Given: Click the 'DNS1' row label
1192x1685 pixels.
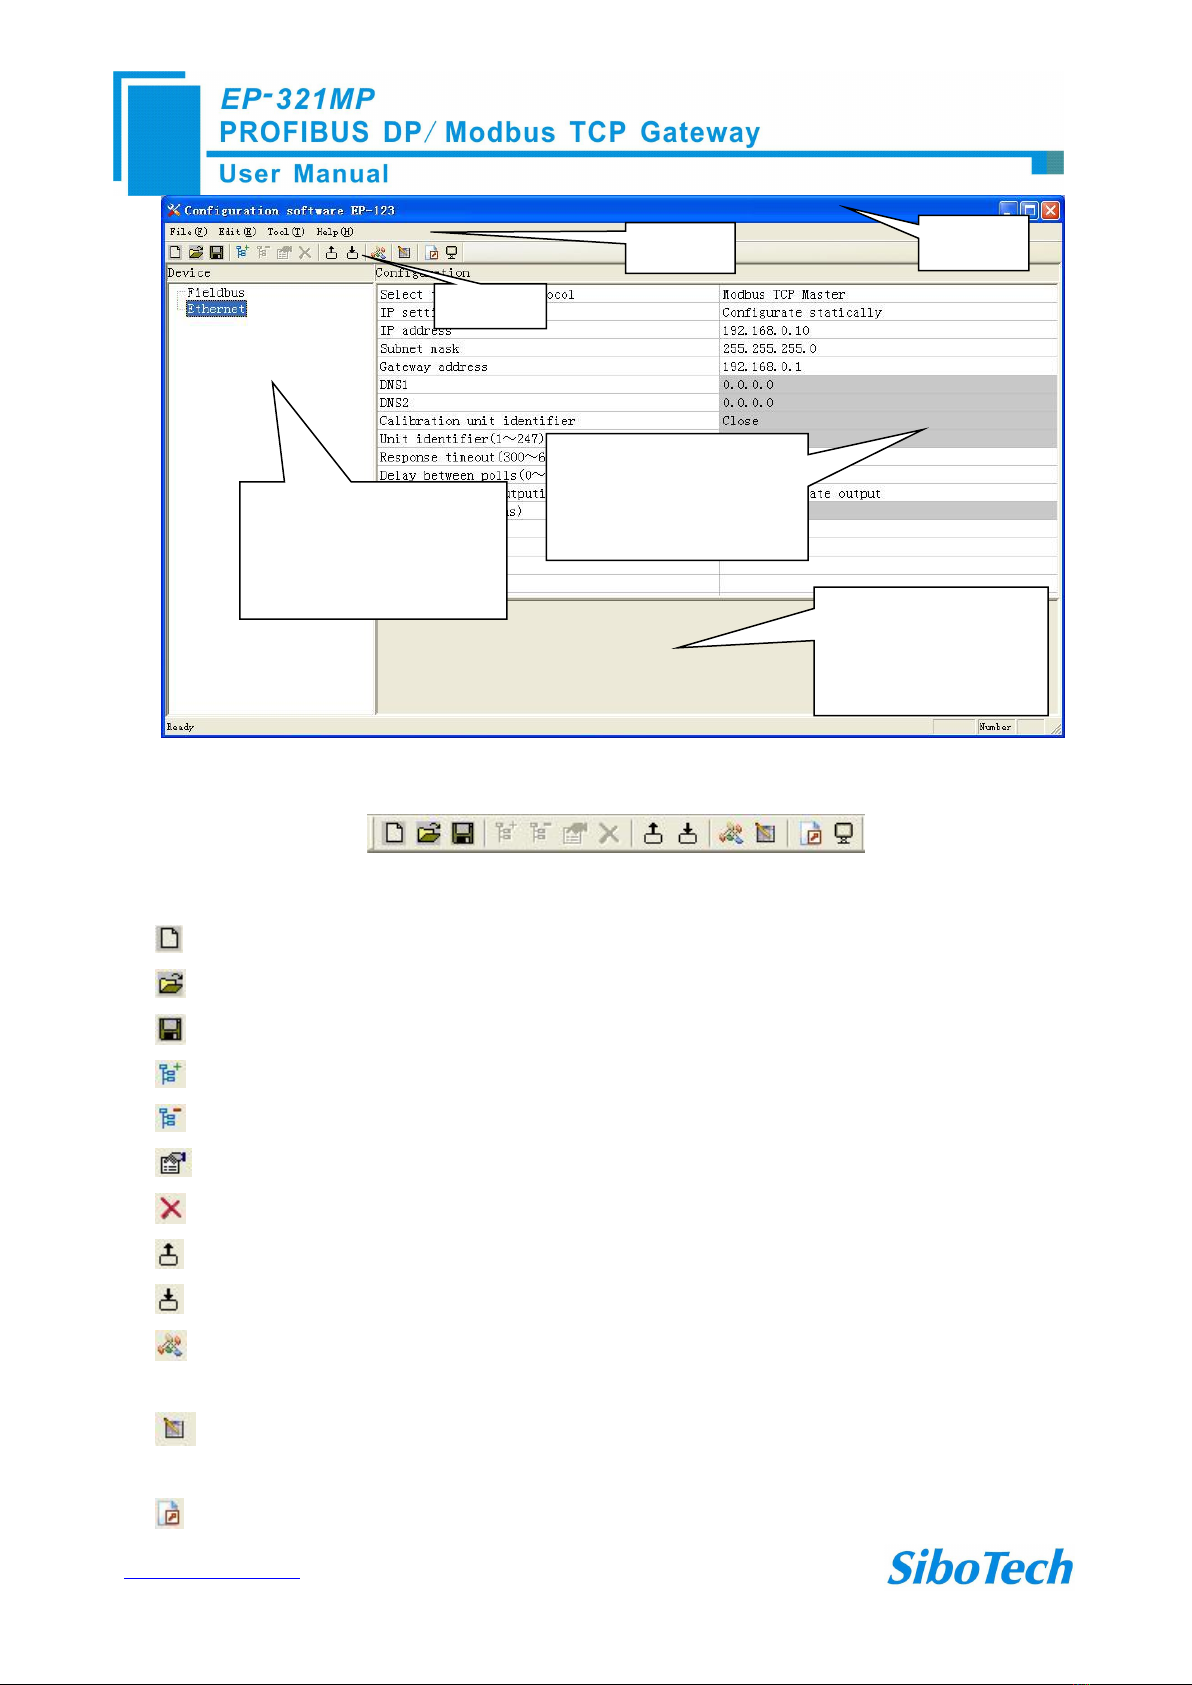Looking at the screenshot, I should (393, 385).
